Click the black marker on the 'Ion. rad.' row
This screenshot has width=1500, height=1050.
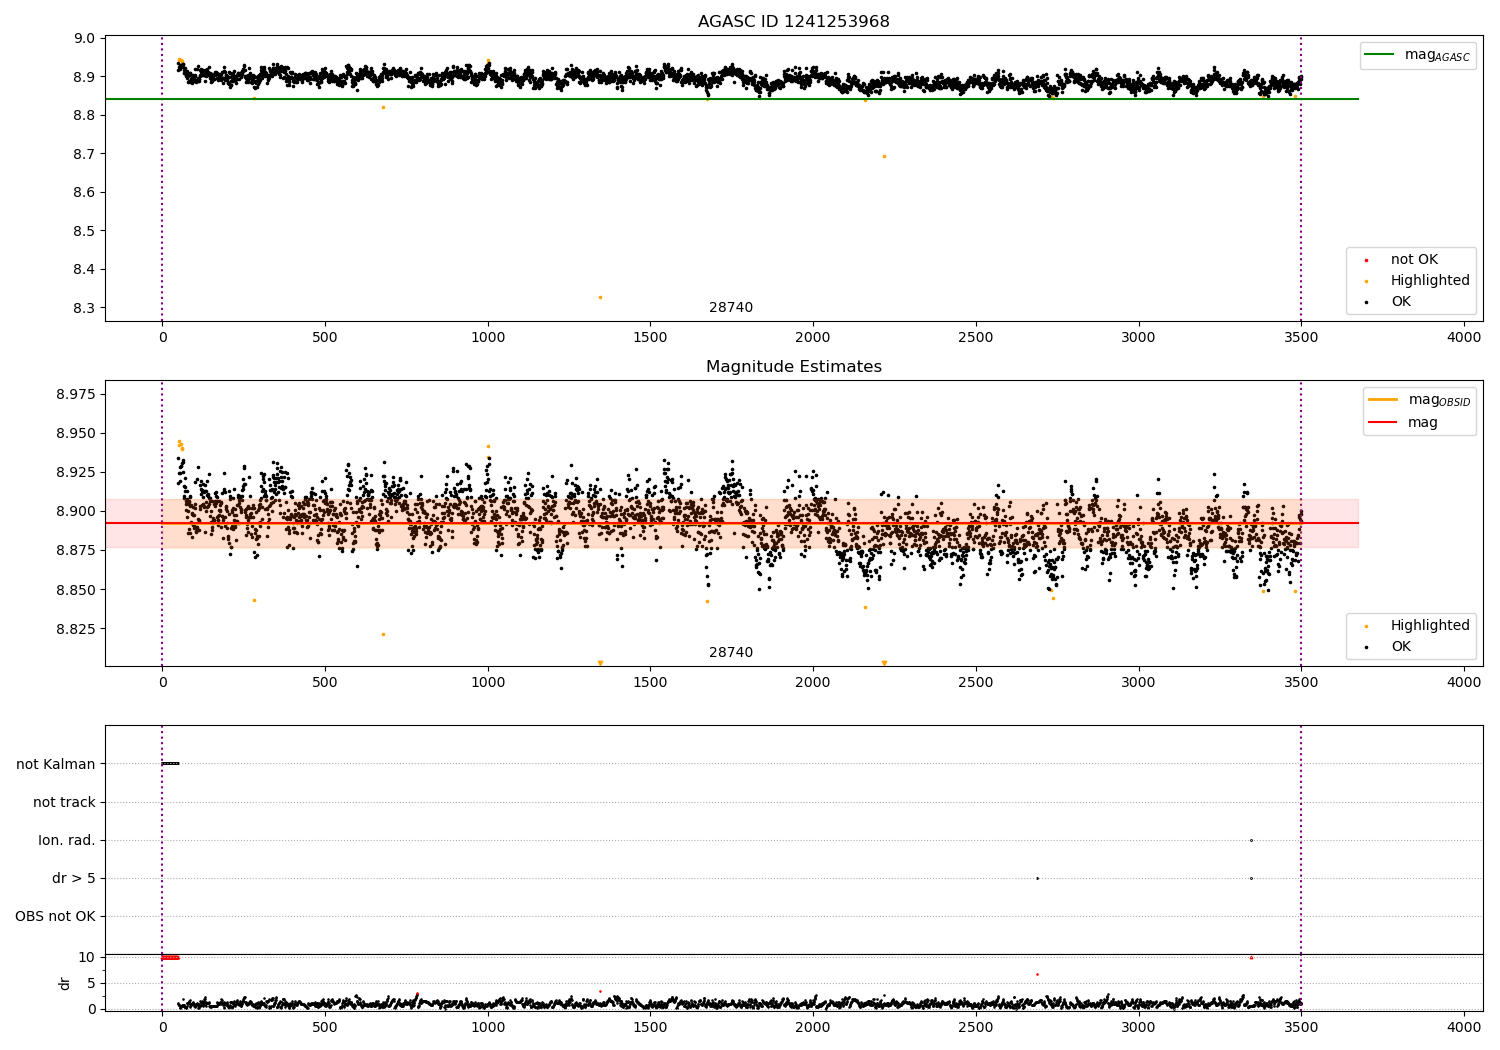tap(1251, 840)
